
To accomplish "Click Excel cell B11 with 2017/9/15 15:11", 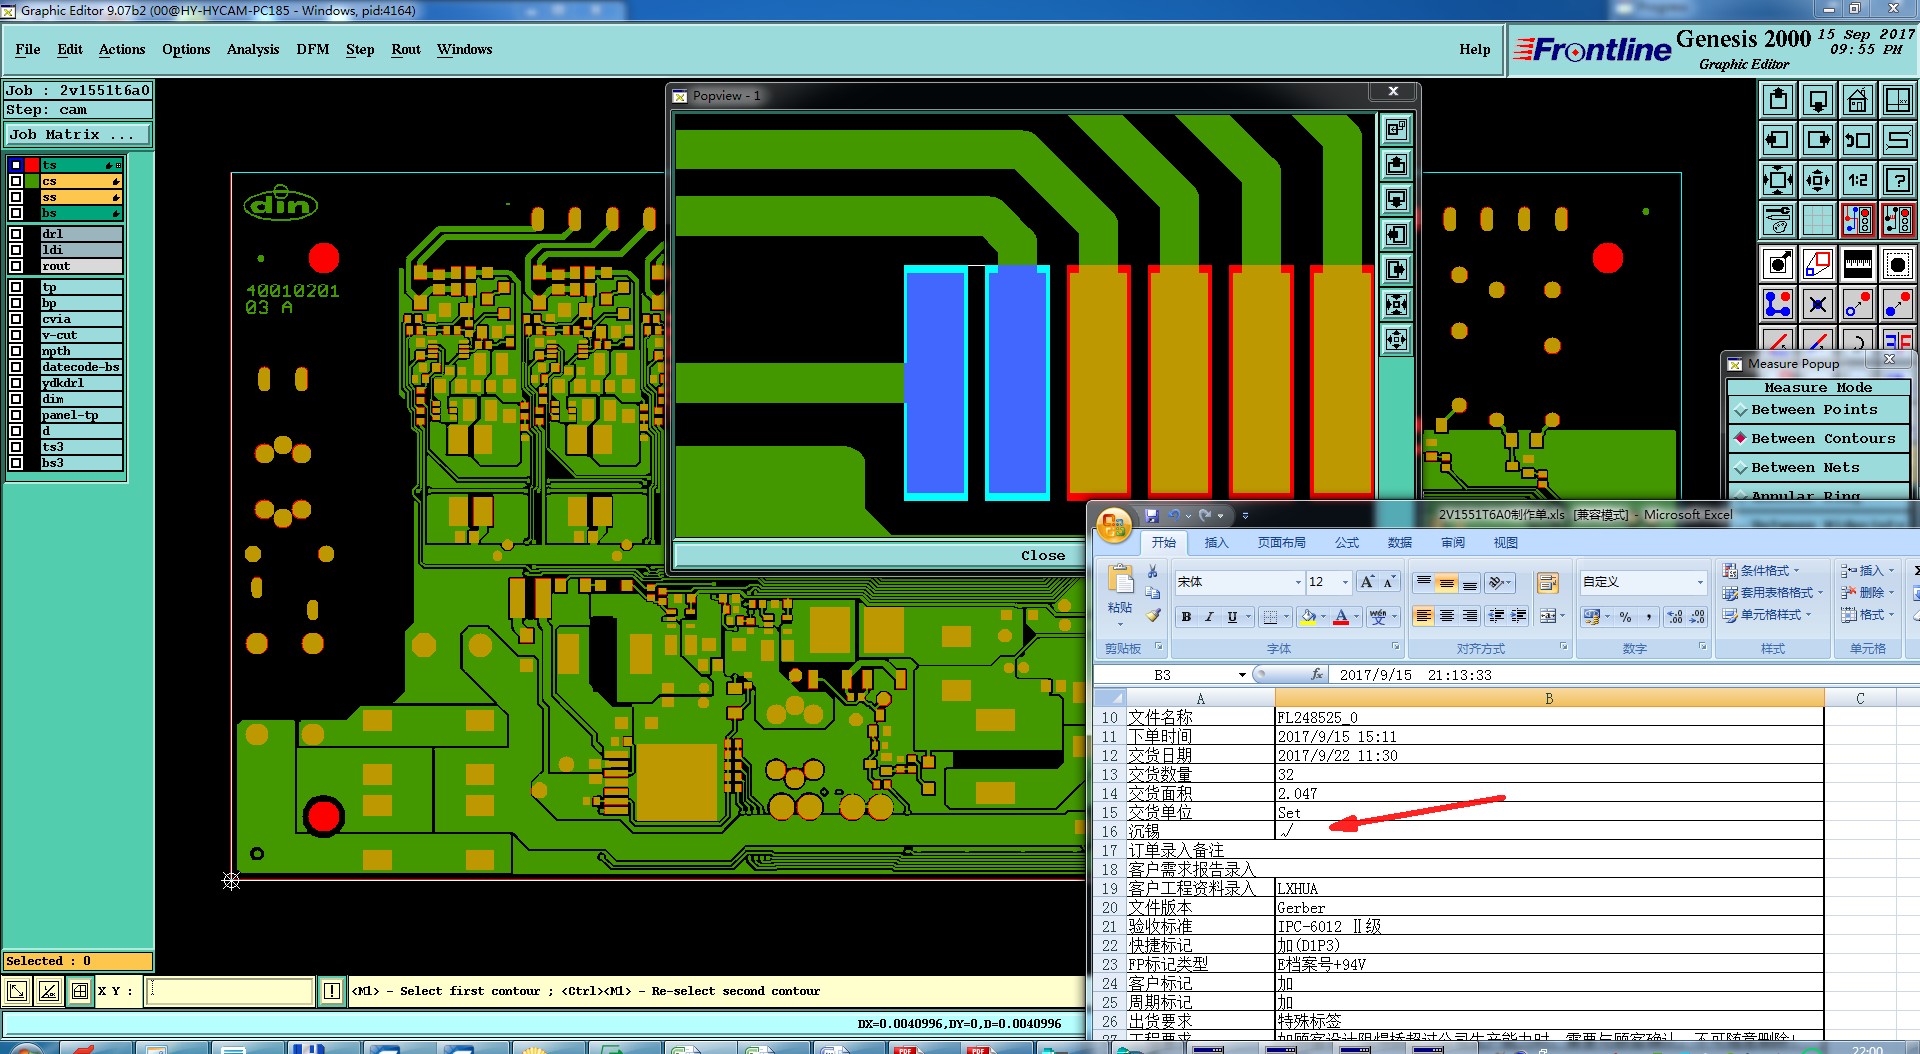I will click(x=1549, y=737).
